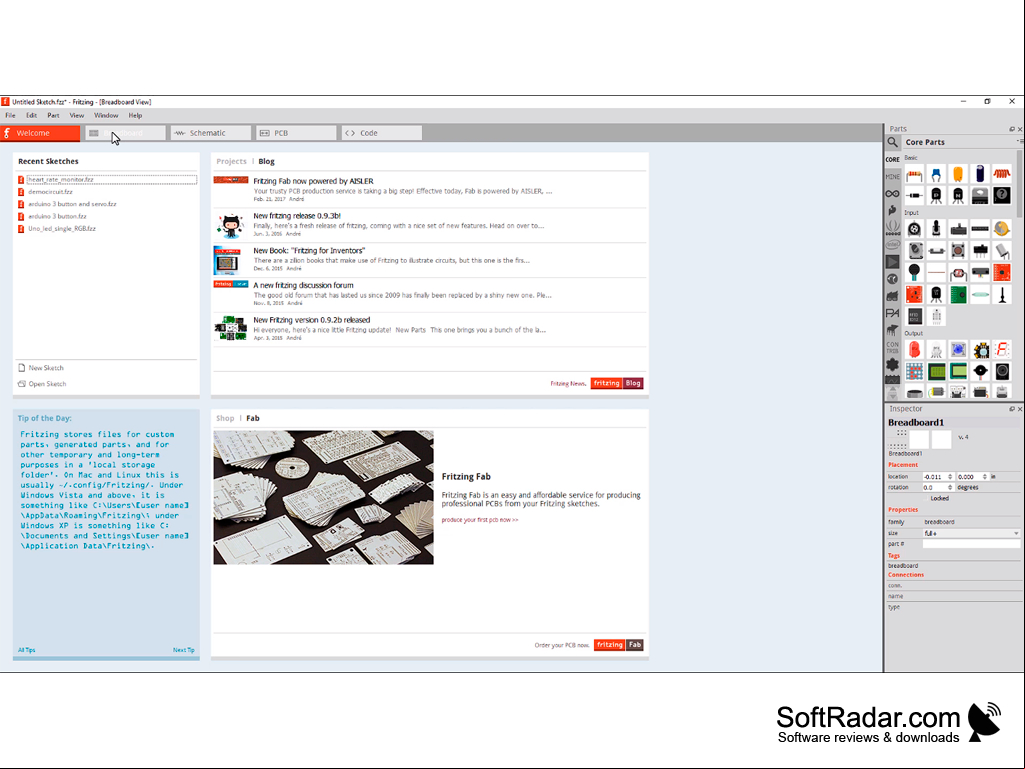
Task: Switch to the Projects section heading
Action: click(x=231, y=162)
